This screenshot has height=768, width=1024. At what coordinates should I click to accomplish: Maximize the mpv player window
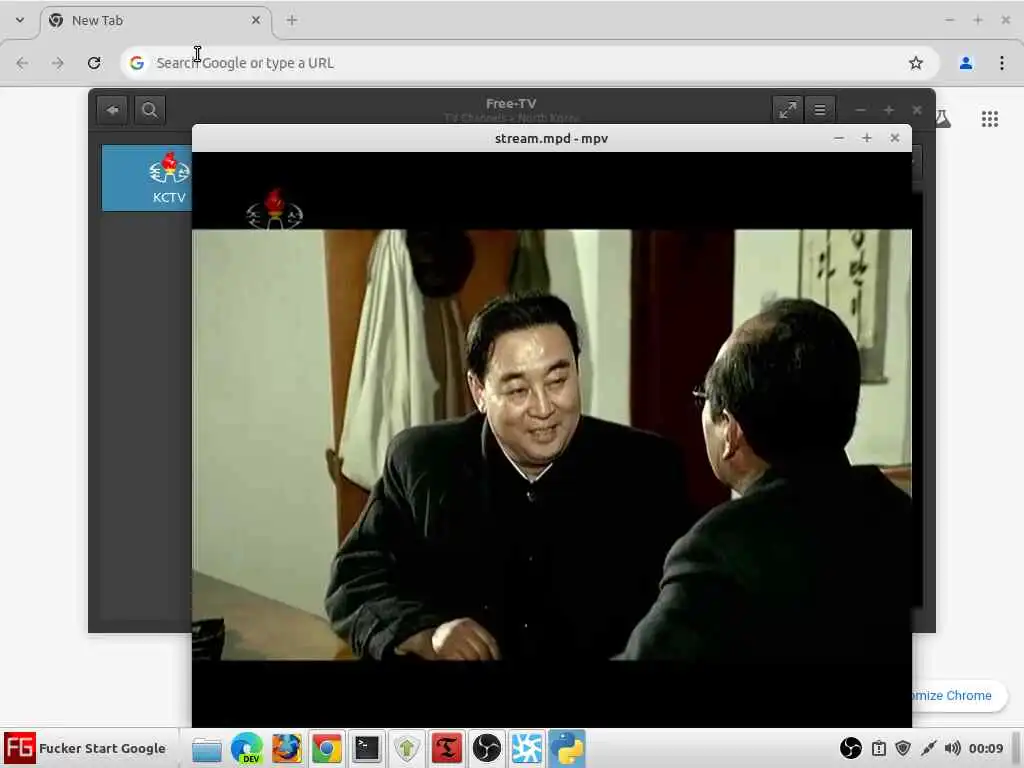coord(867,138)
